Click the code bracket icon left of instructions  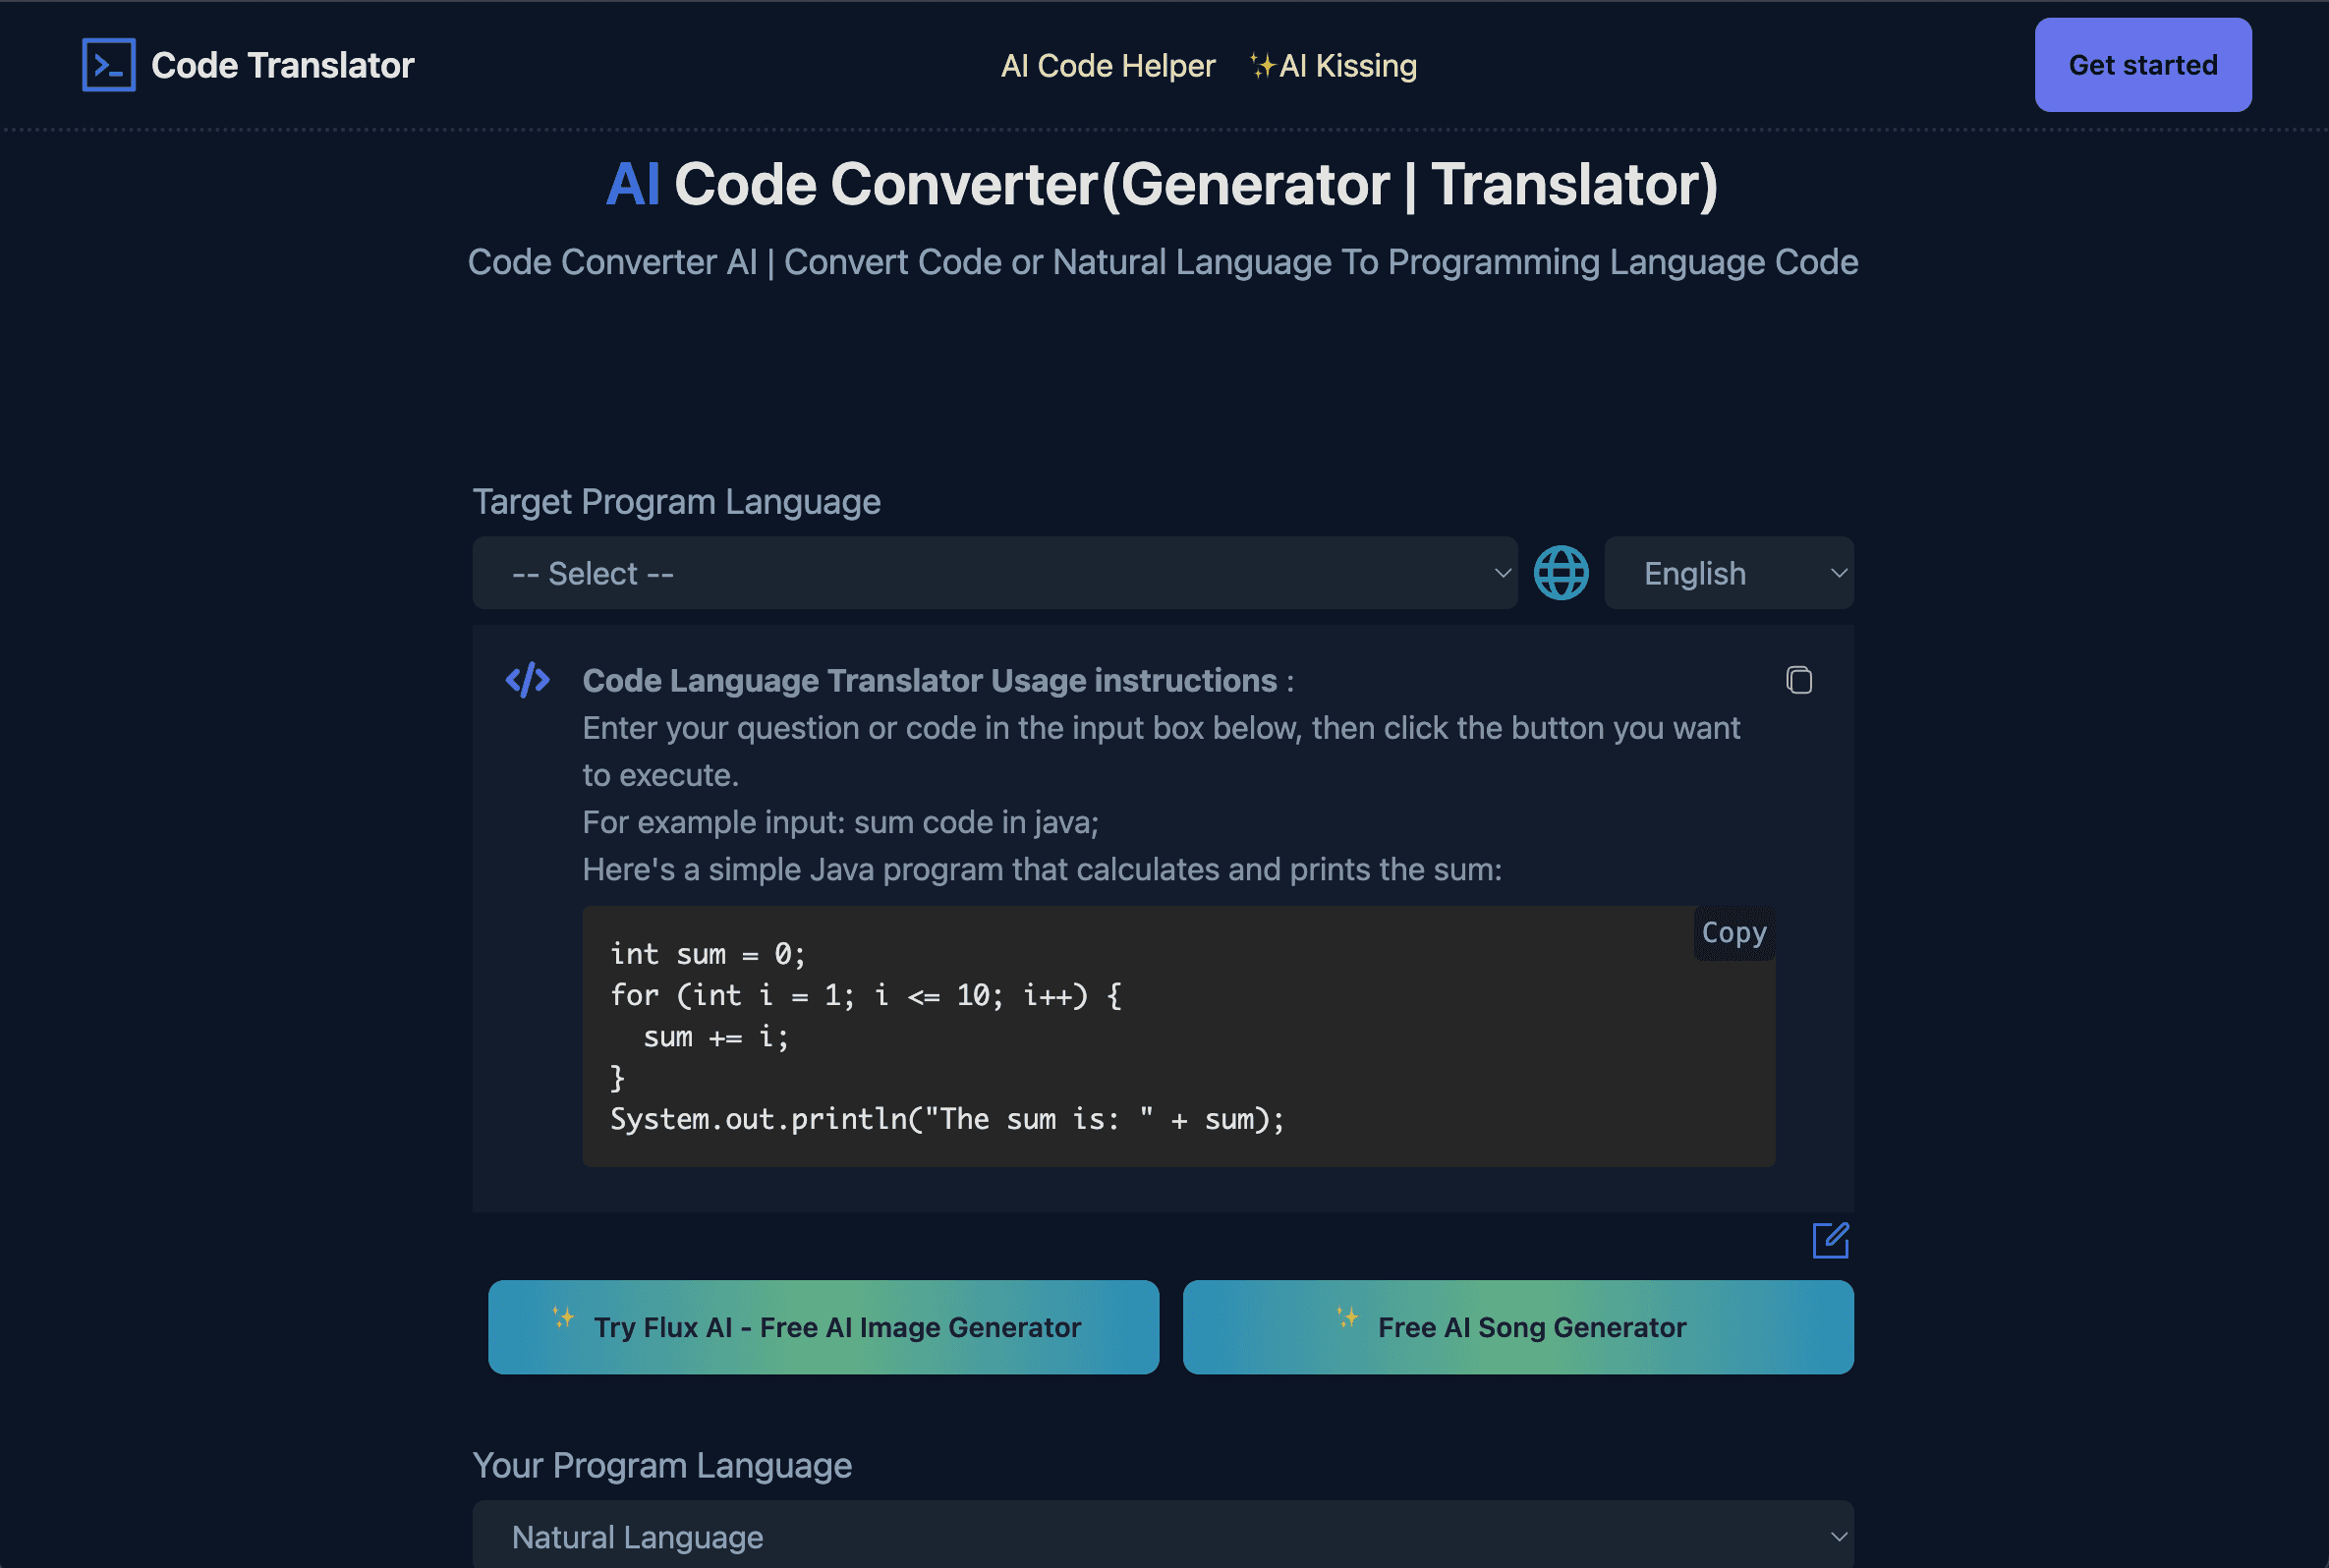click(529, 677)
